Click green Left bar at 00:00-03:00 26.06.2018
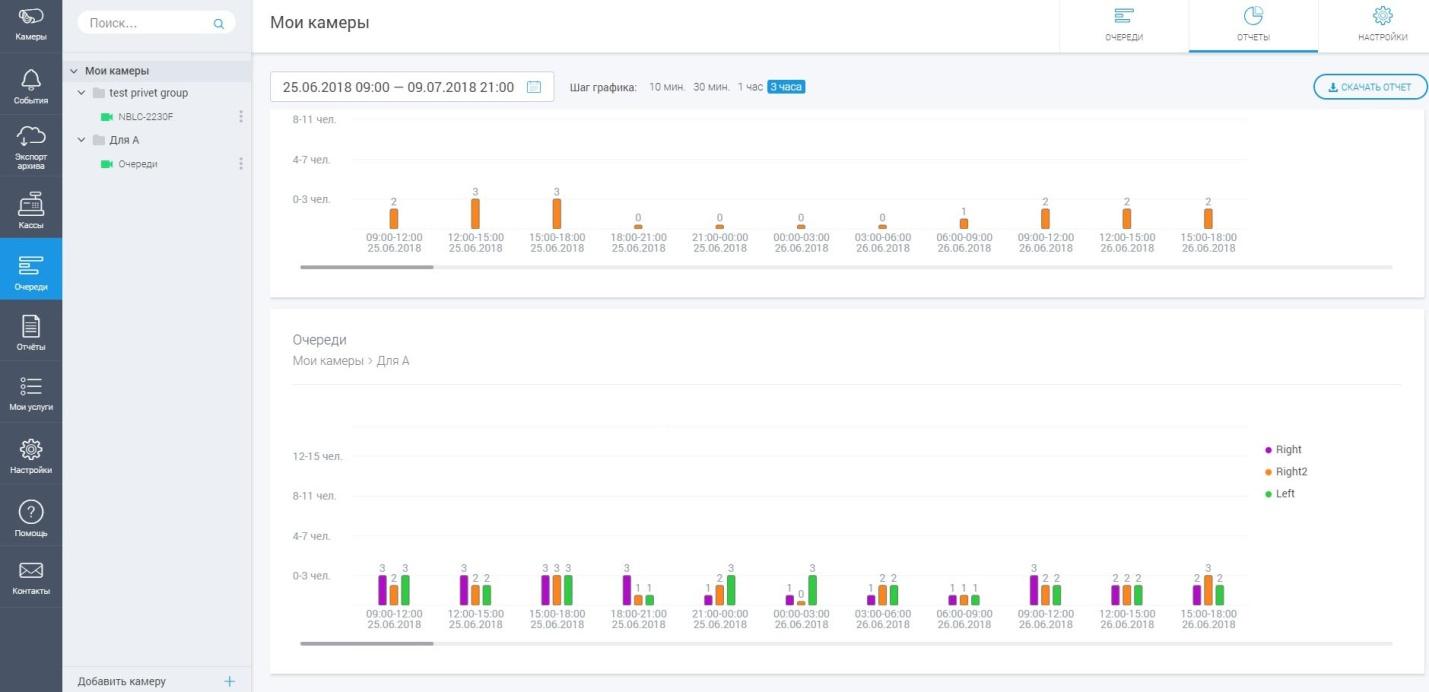The width and height of the screenshot is (1429, 692). tap(812, 590)
